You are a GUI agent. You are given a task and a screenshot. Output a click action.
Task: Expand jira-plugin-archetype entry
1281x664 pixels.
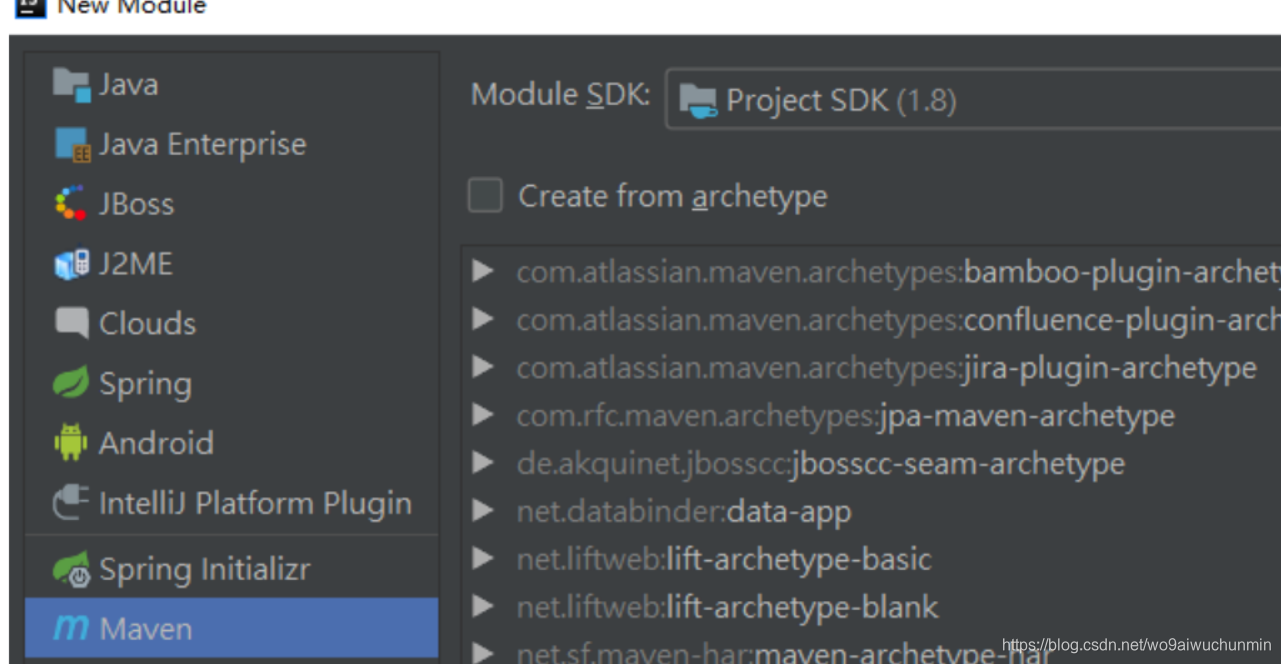(484, 367)
